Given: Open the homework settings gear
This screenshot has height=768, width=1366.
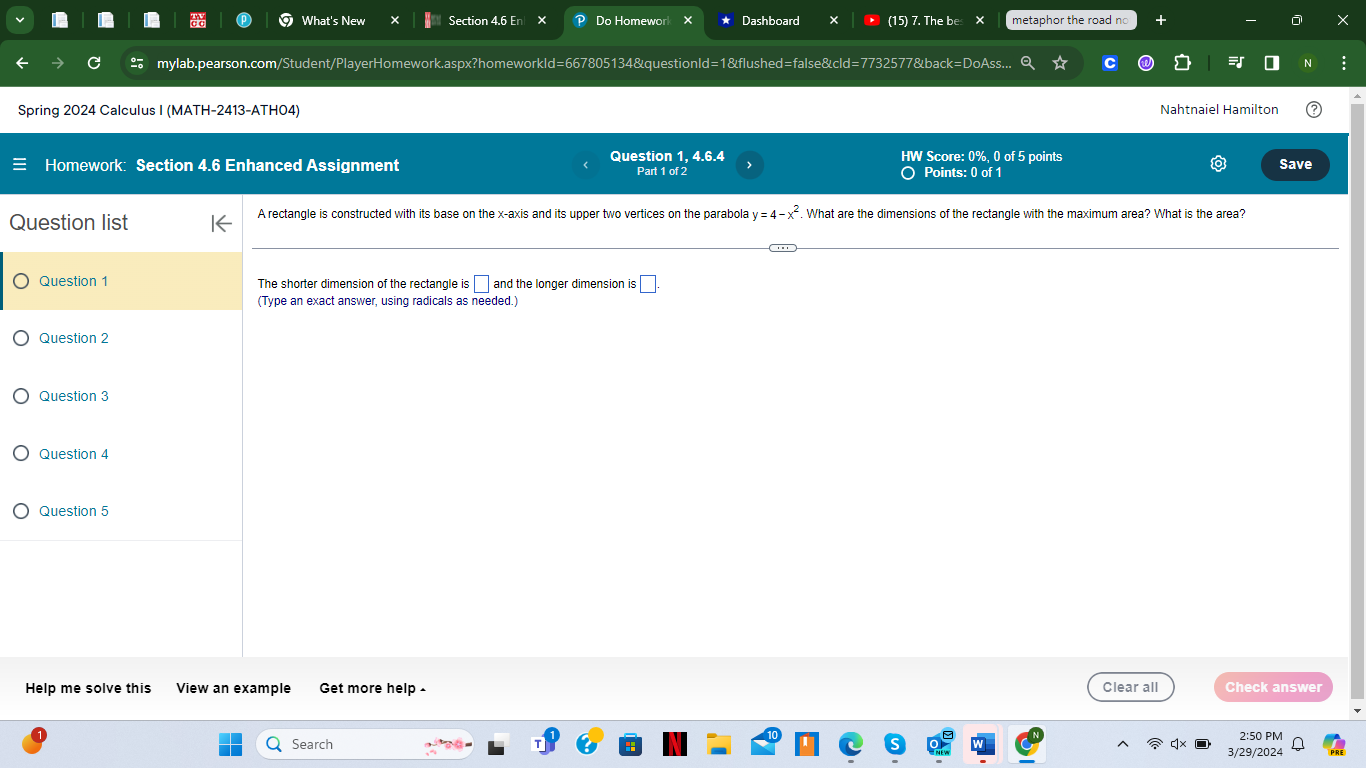Looking at the screenshot, I should [1218, 164].
